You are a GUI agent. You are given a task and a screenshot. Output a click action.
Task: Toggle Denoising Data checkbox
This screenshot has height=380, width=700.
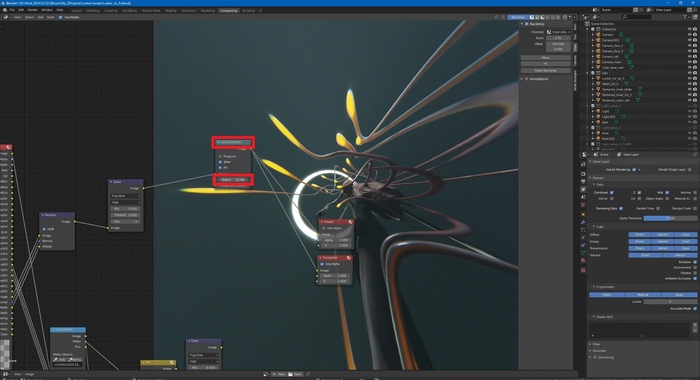[621, 209]
